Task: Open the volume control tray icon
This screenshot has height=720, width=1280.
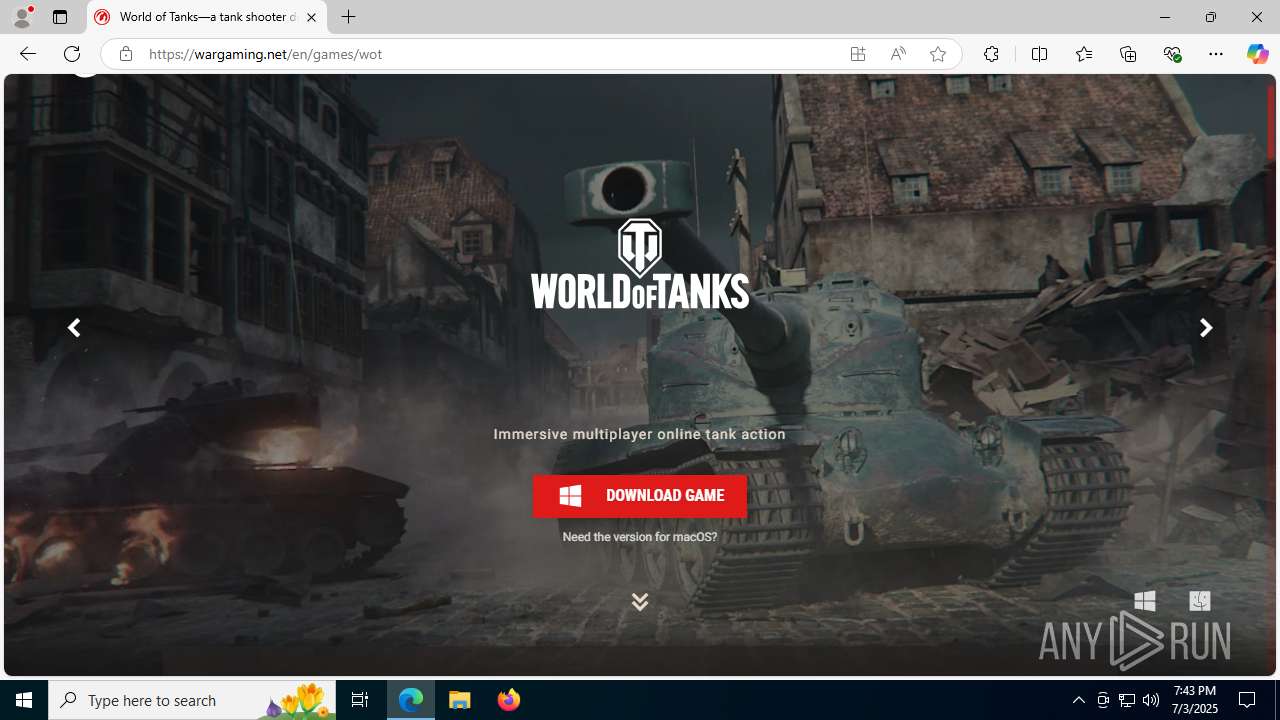Action: click(1151, 700)
